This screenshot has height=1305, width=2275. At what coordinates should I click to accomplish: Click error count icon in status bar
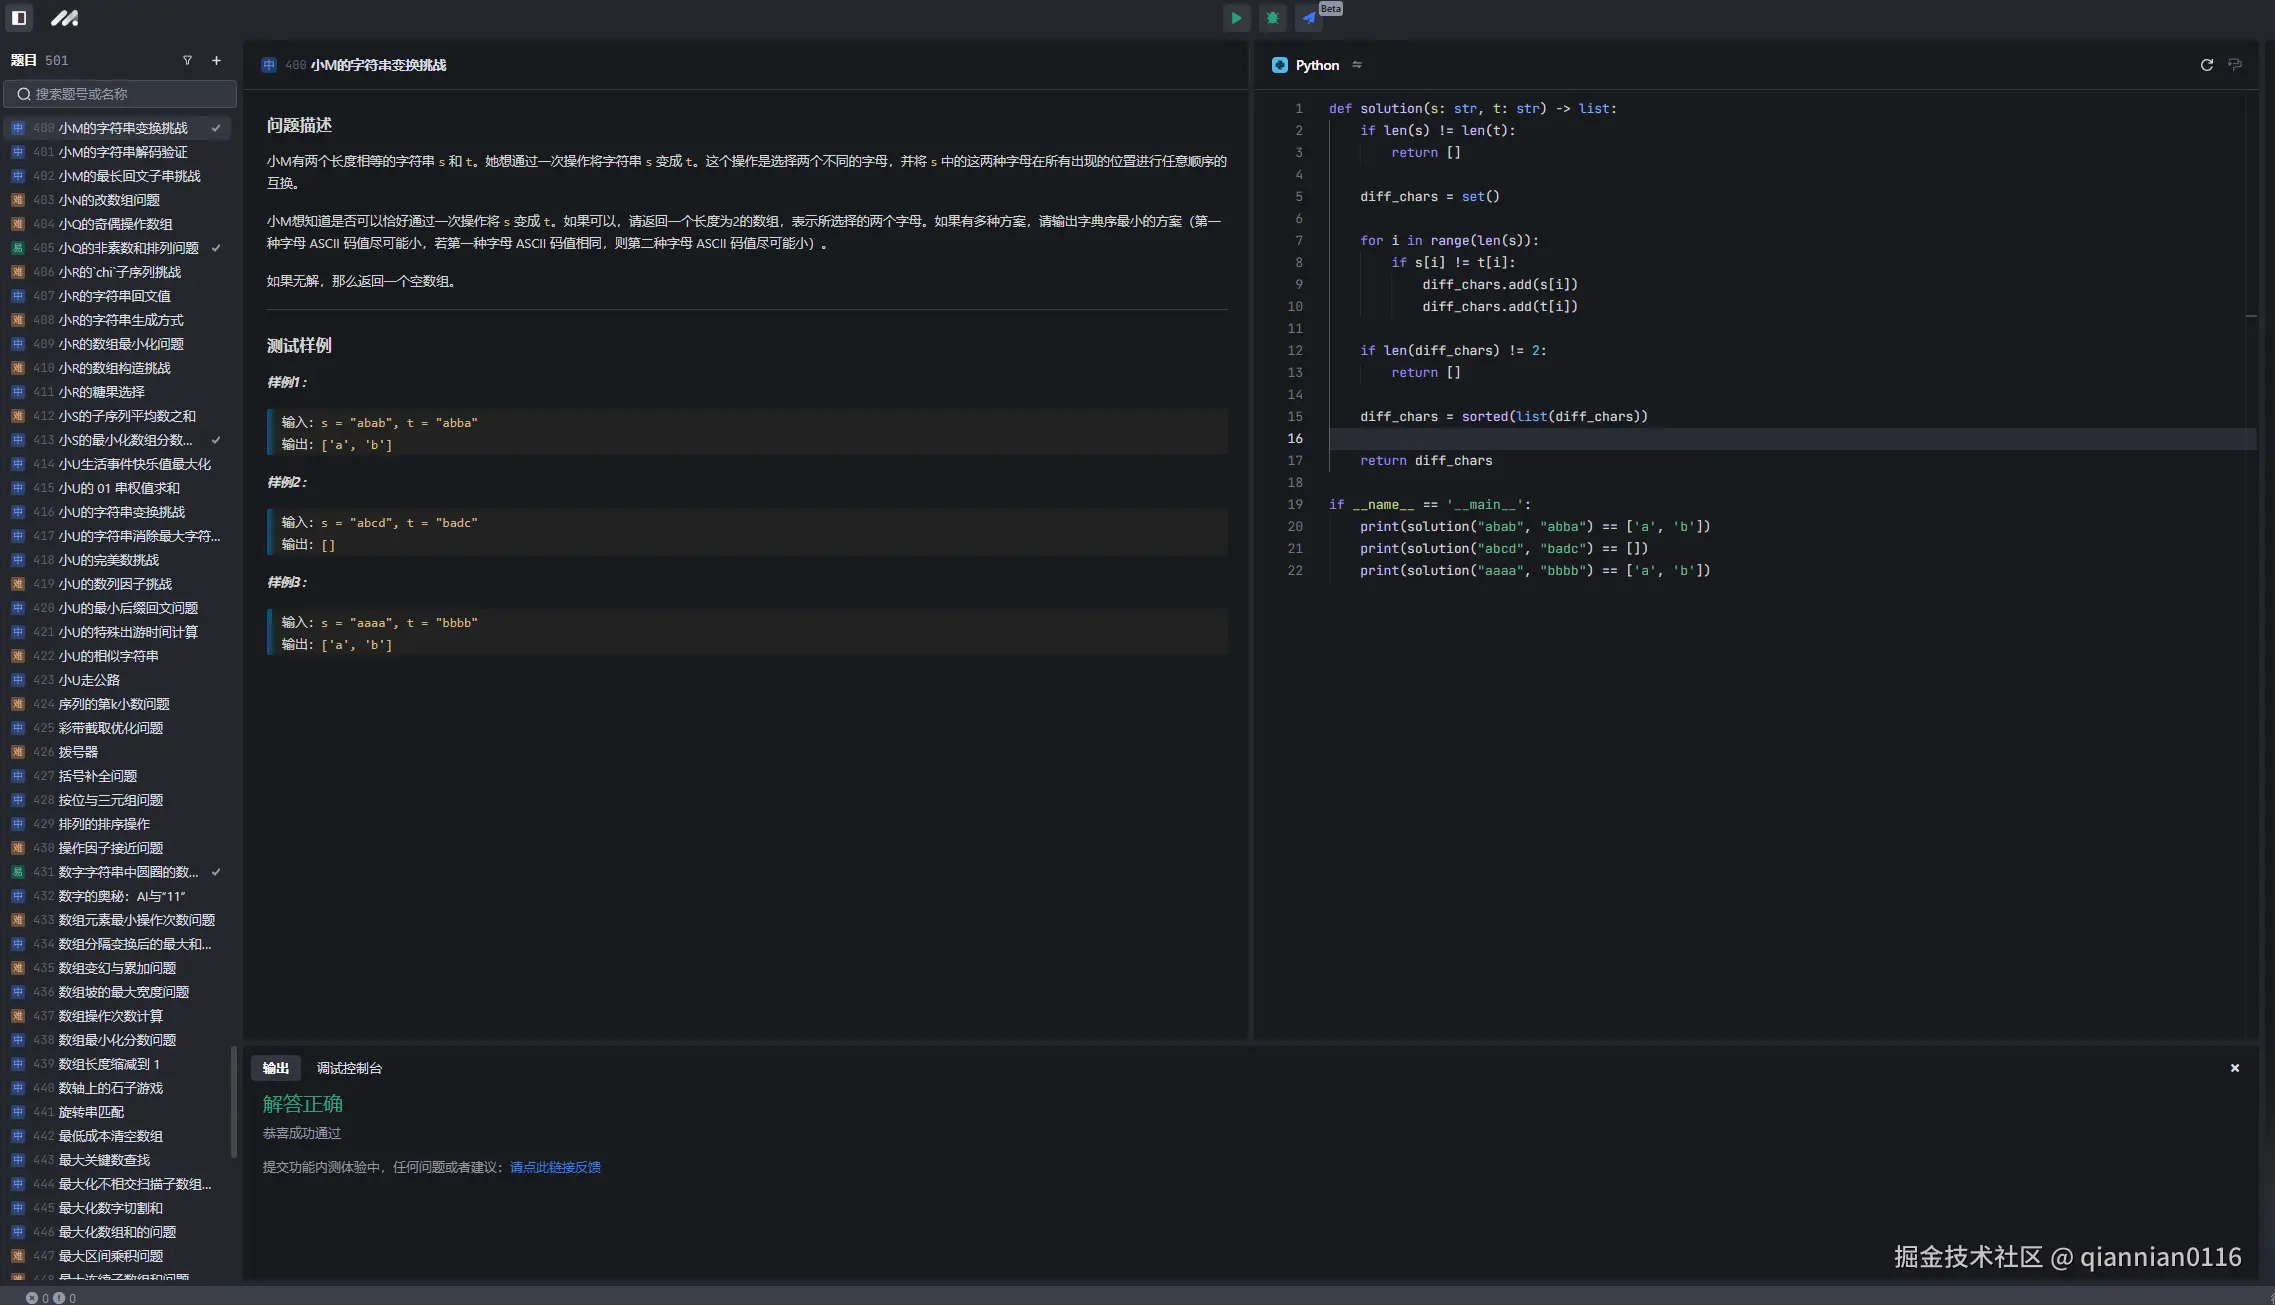32,1298
